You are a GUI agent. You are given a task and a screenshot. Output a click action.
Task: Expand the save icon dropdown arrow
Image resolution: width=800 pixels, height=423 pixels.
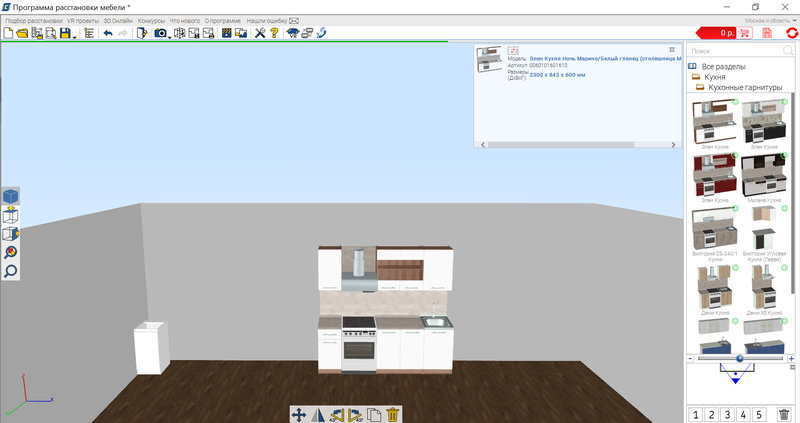coord(74,37)
